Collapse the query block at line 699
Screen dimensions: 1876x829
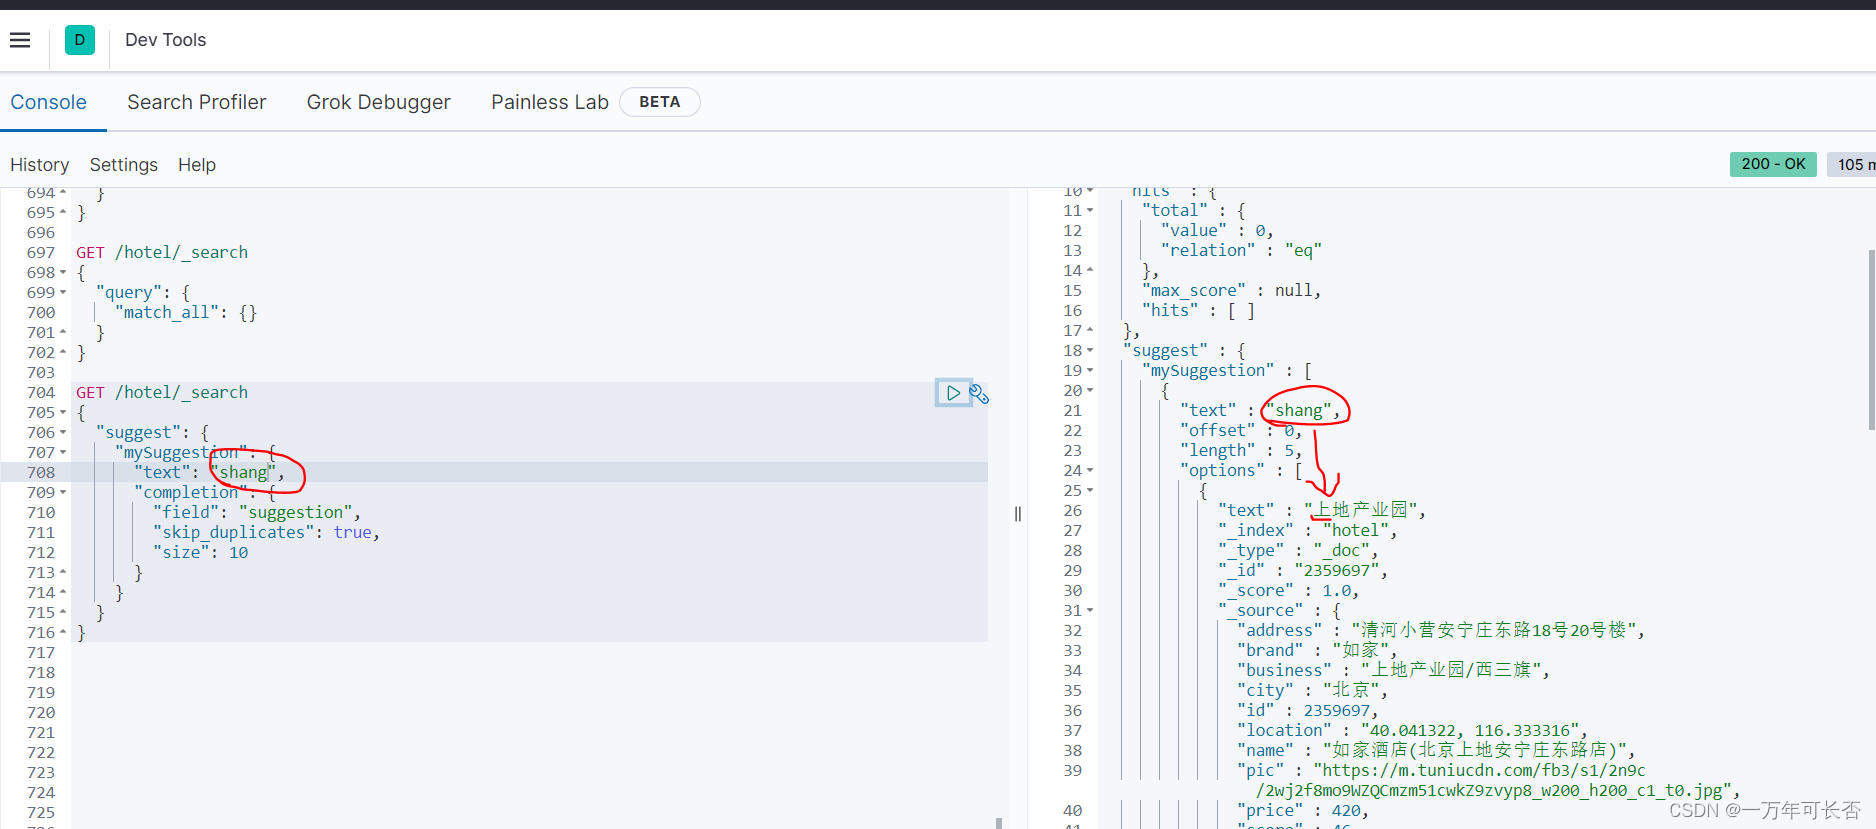click(63, 293)
